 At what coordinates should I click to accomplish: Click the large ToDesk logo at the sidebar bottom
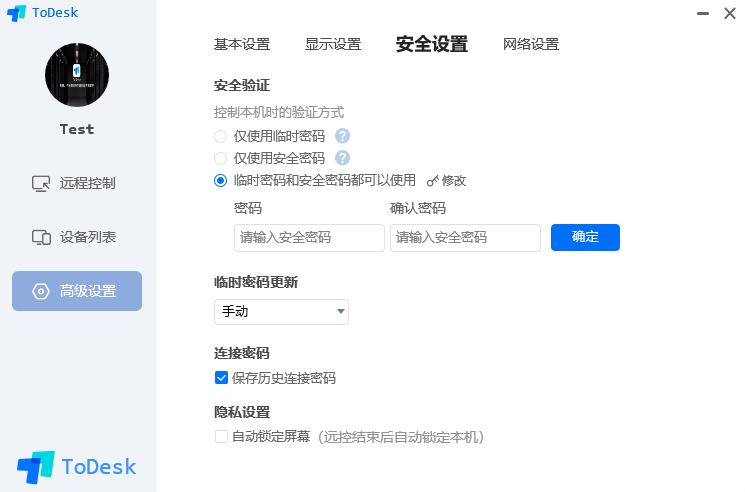tap(76, 467)
